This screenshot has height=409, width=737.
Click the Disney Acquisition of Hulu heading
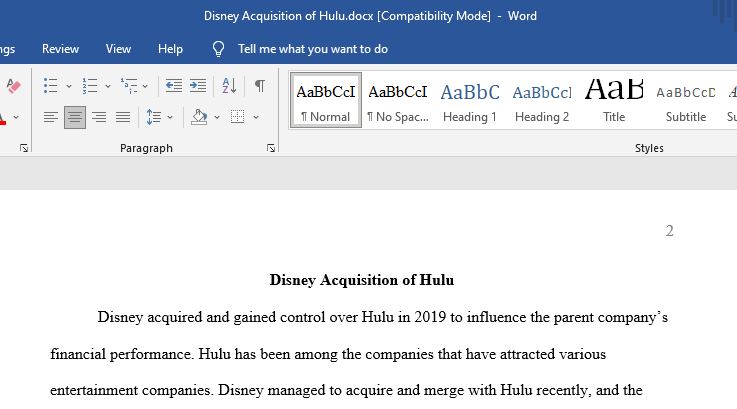tap(361, 280)
